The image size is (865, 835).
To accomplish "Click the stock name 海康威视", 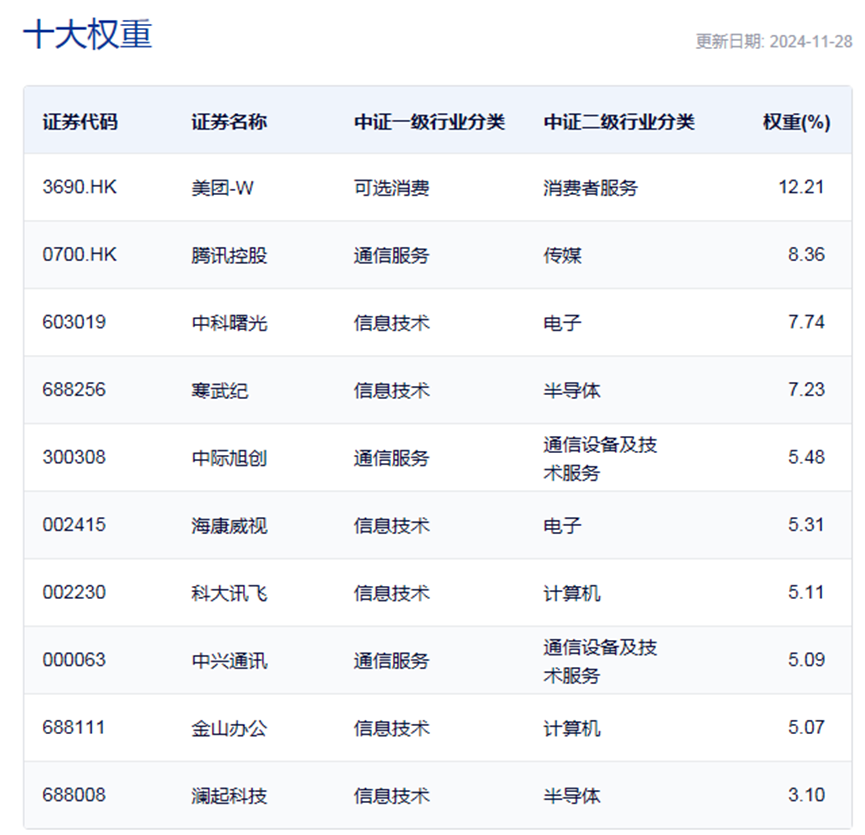I will point(229,526).
